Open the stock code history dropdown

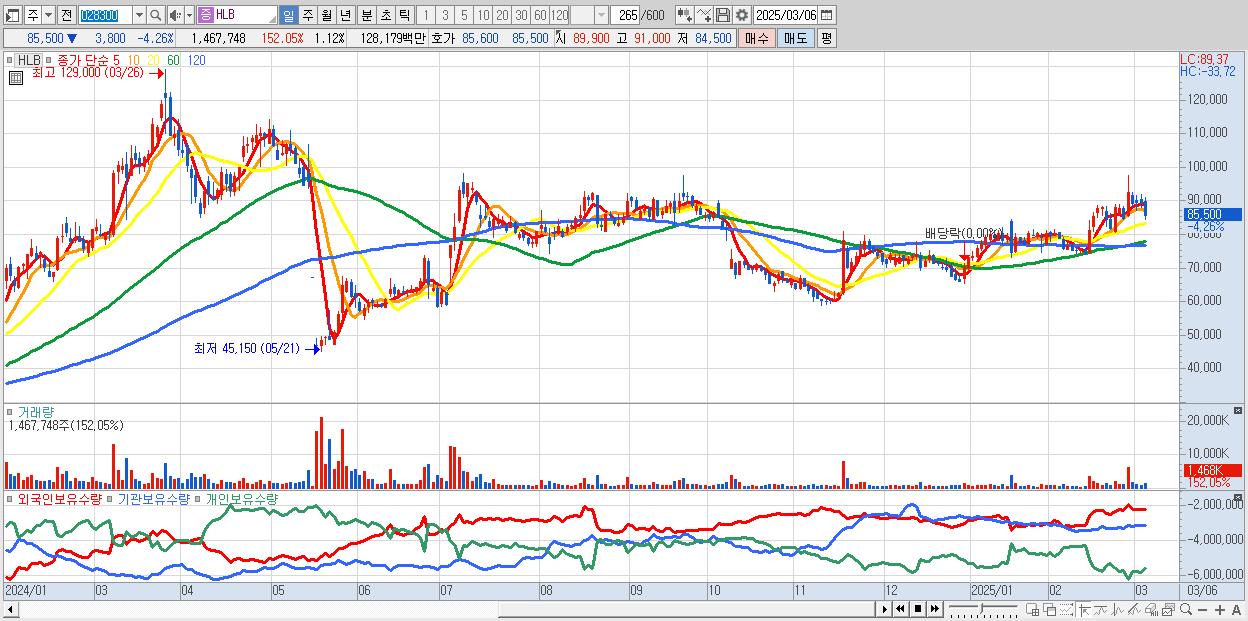[x=139, y=15]
